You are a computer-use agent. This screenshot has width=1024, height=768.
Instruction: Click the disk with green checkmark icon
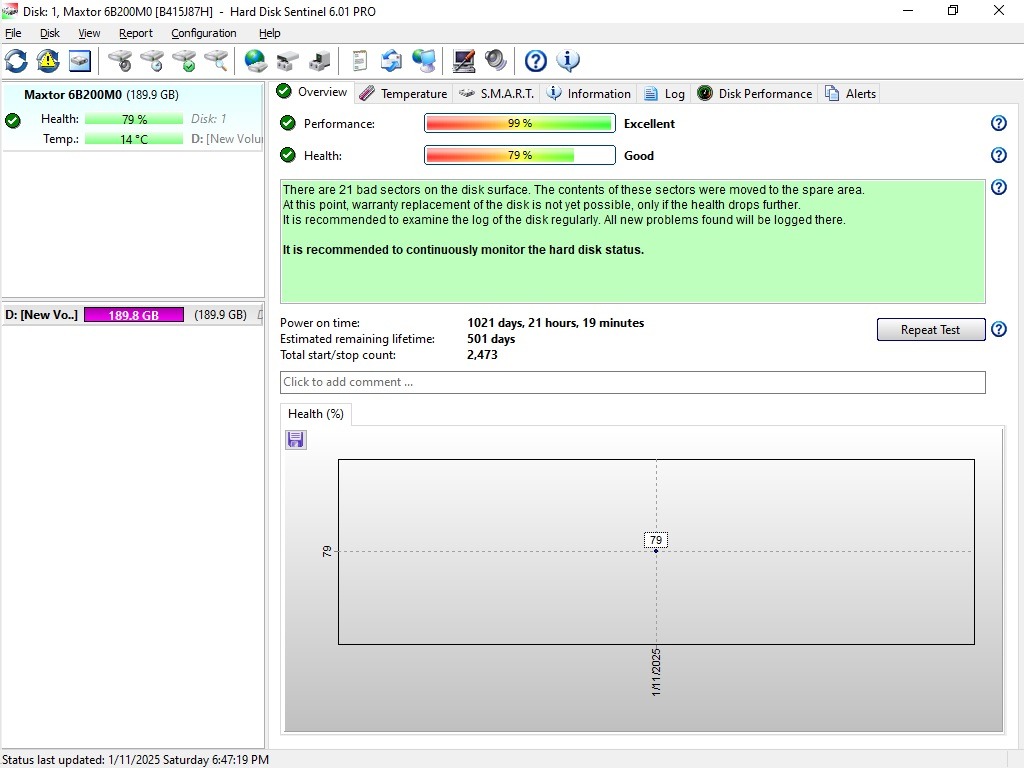tap(184, 61)
